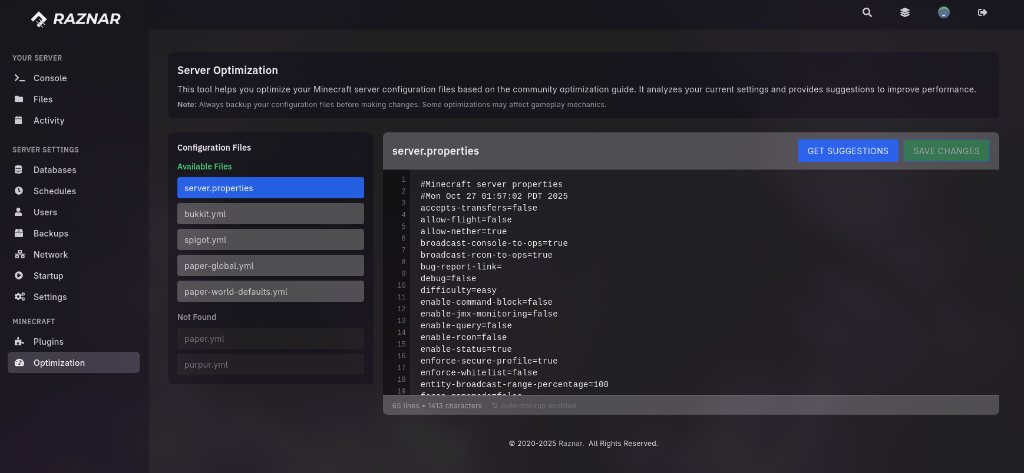Screen dimensions: 1024x473
Task: Select spigot.yml from available files
Action: tap(270, 240)
